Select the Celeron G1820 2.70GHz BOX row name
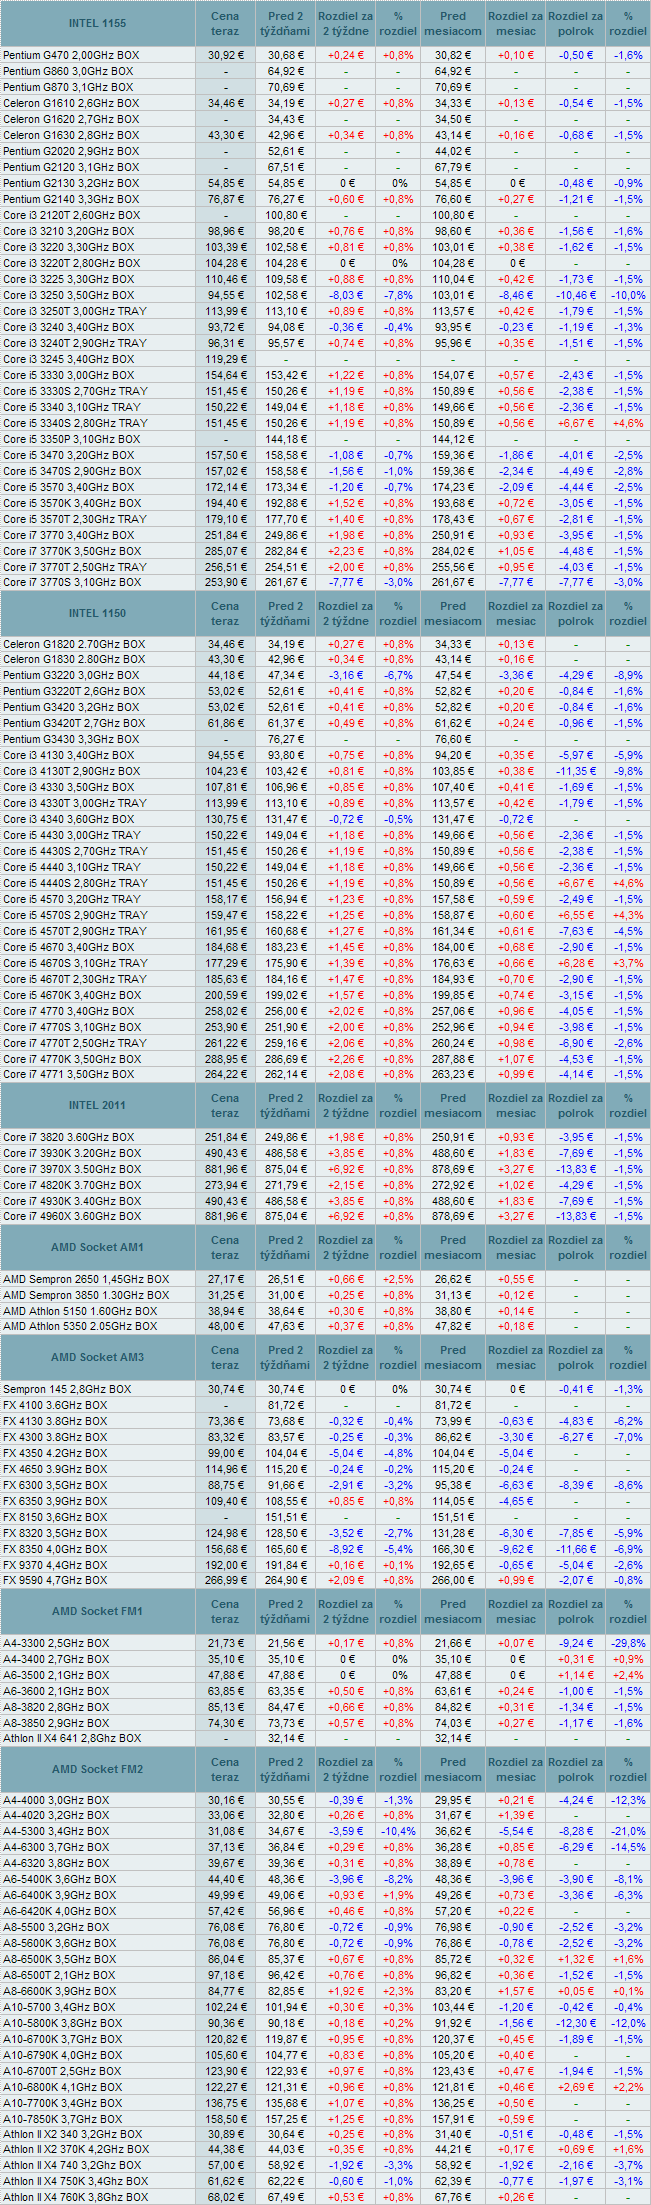The width and height of the screenshot is (651, 2205). point(74,645)
